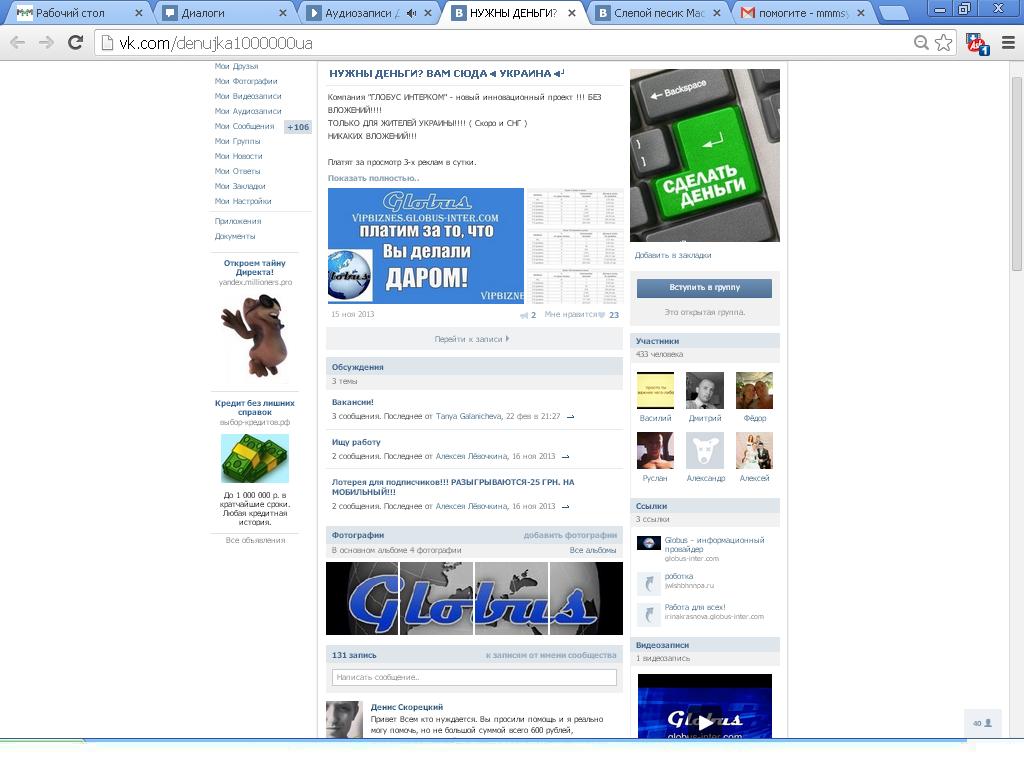
Task: Open Мои Сообщения in left menu
Action: coord(244,126)
